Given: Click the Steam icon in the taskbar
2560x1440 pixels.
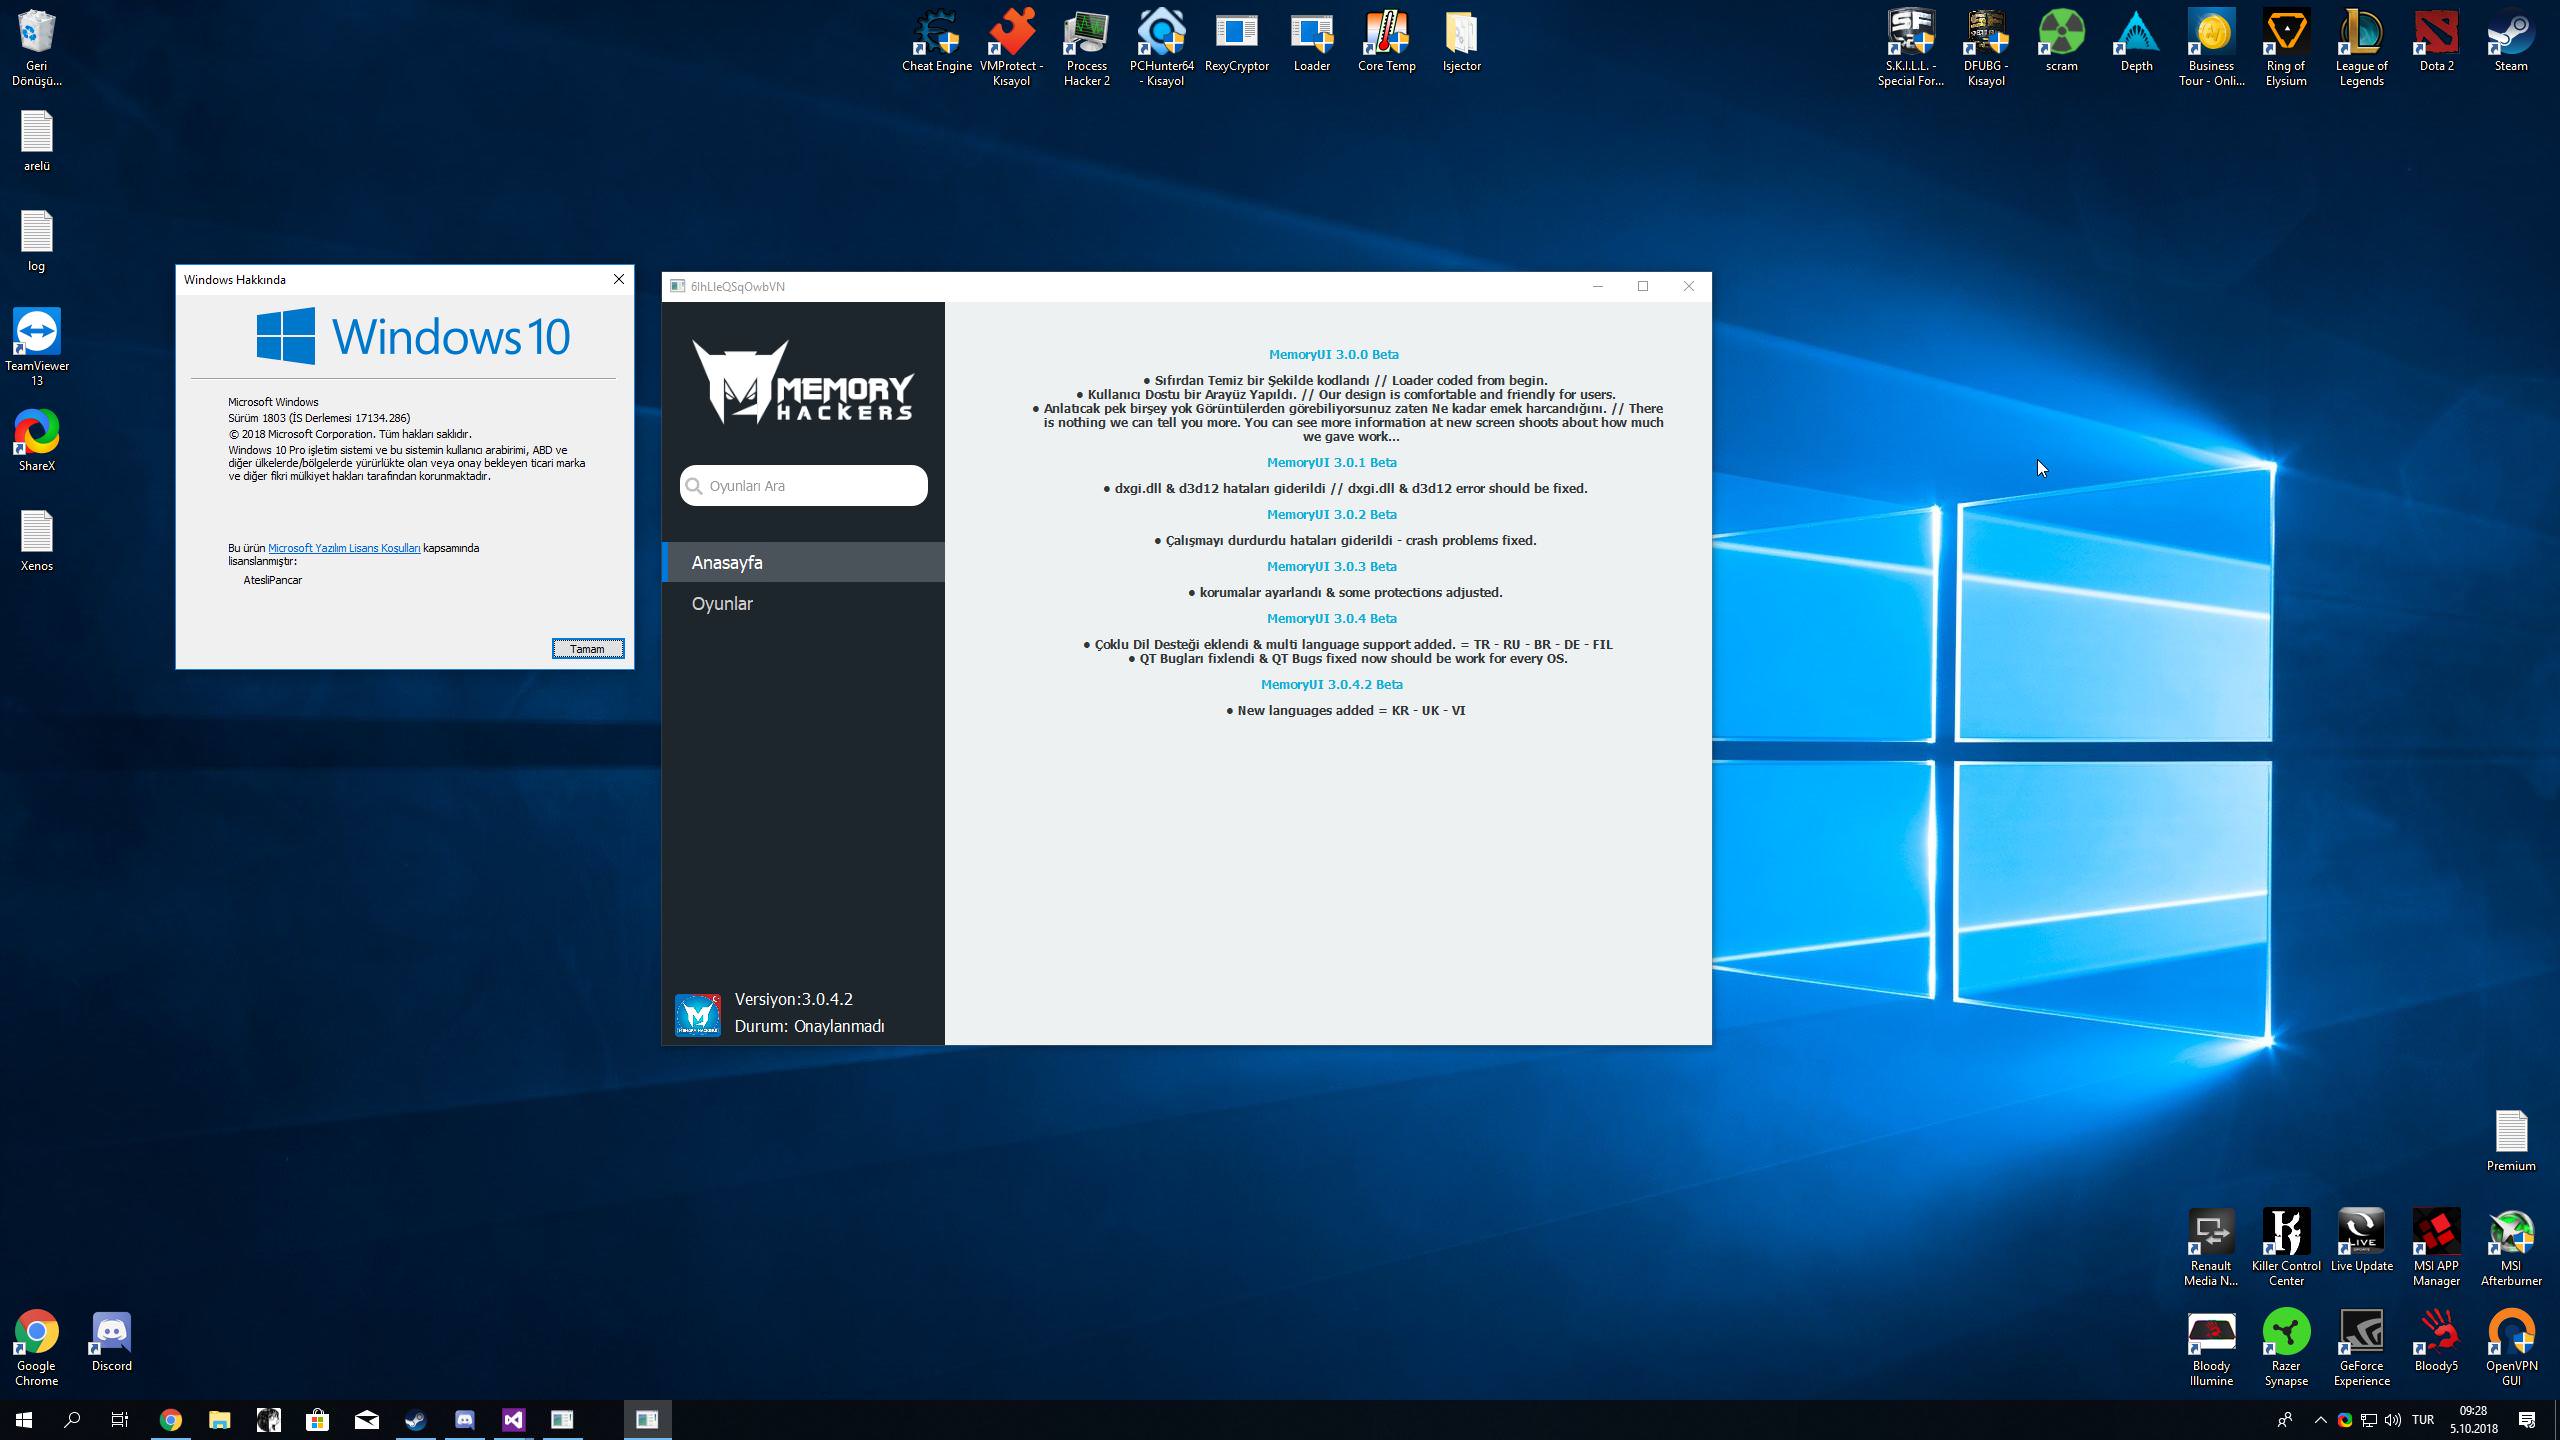Looking at the screenshot, I should click(416, 1420).
